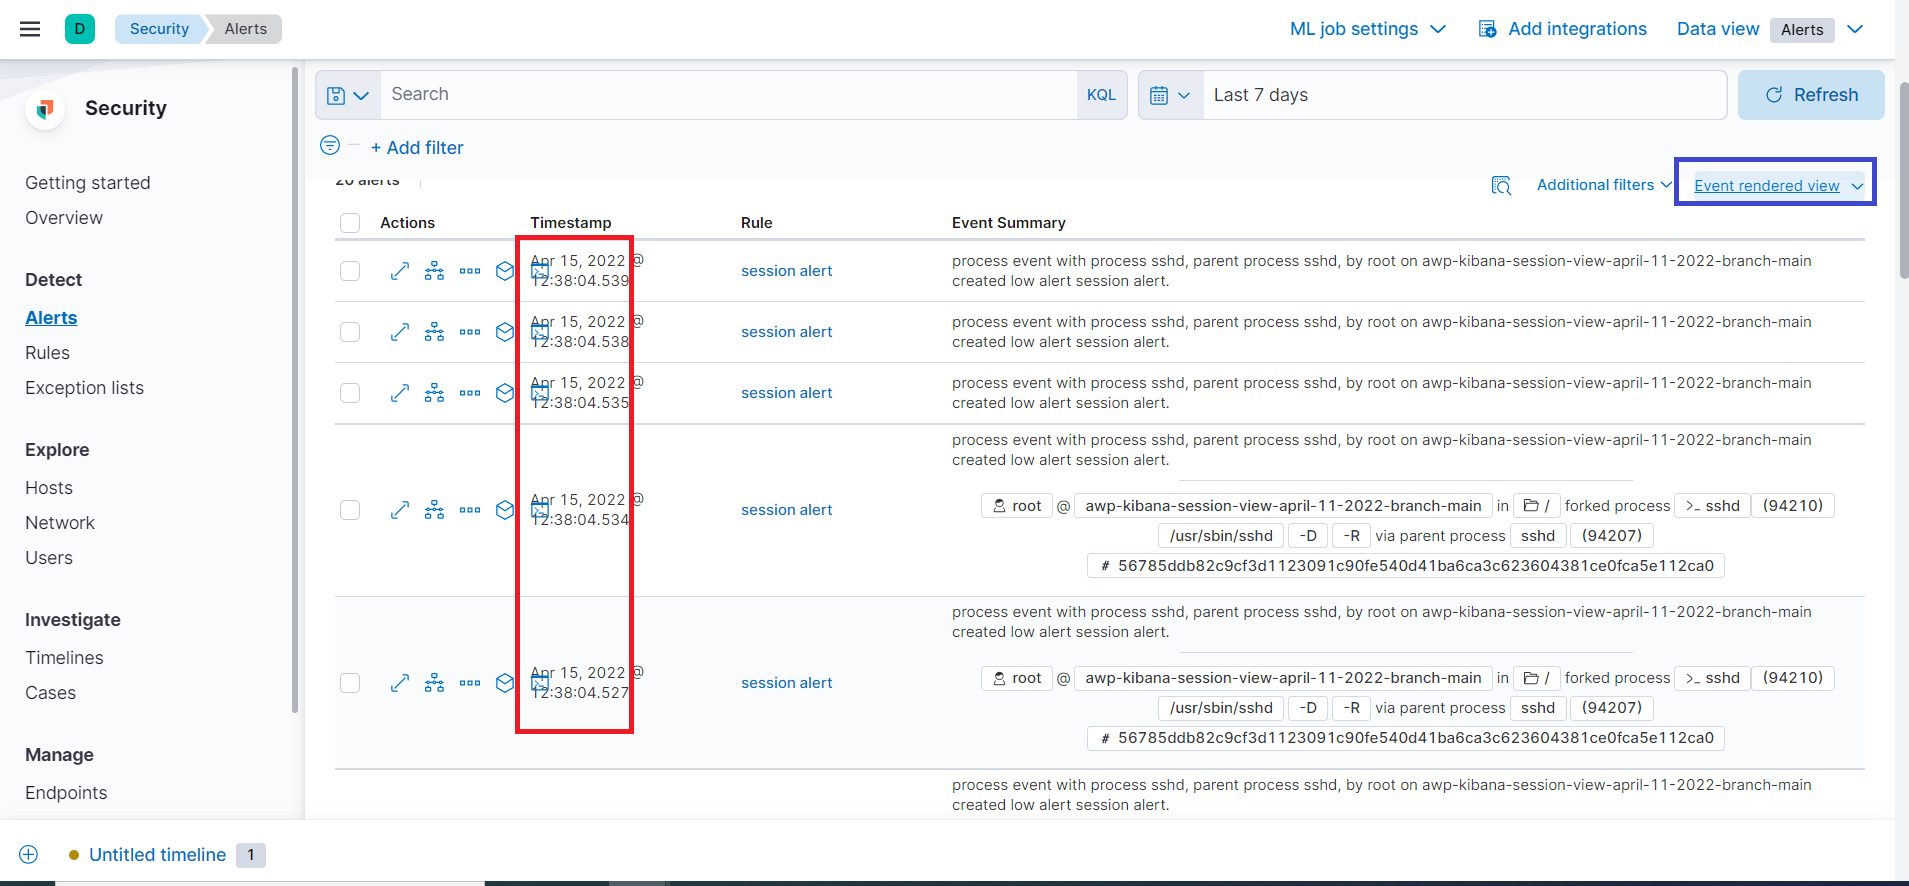Analyze event for alert at 12:38:04.538
The height and width of the screenshot is (886, 1909).
point(434,332)
